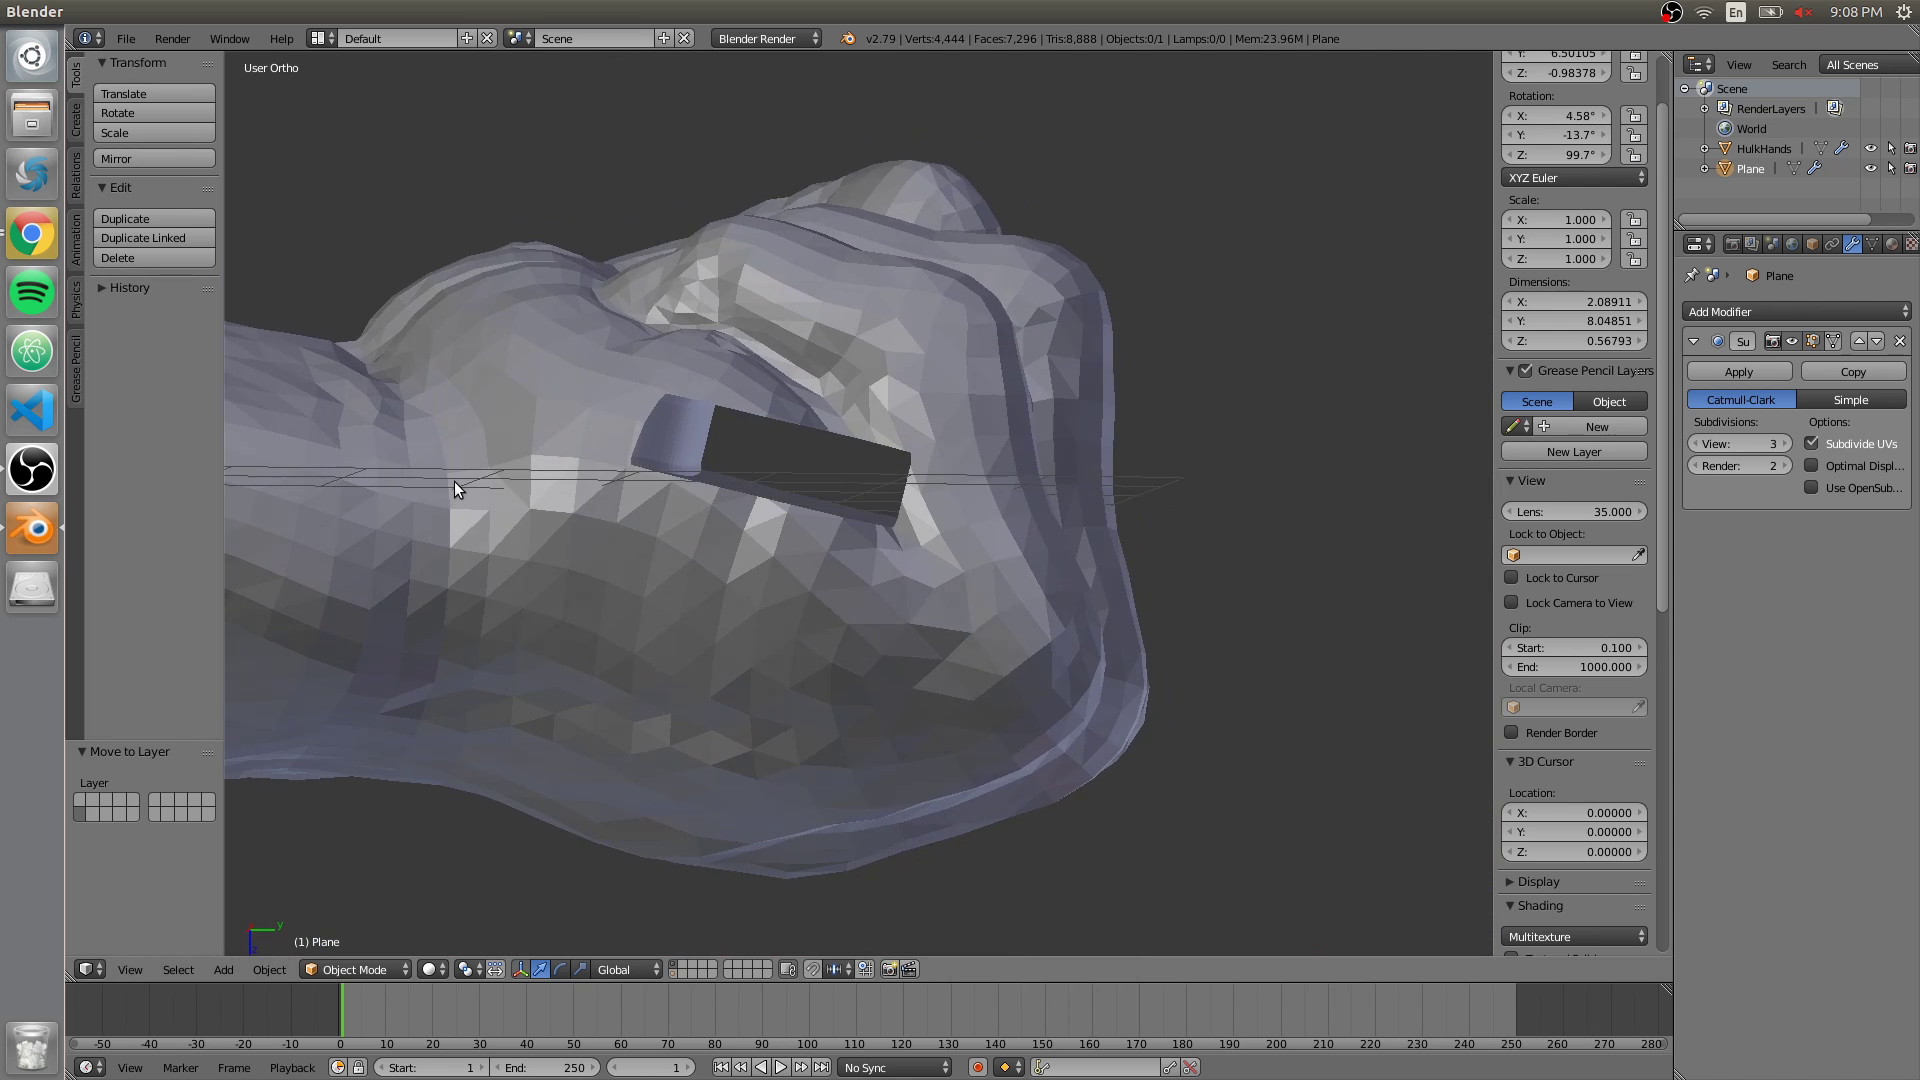Image resolution: width=1920 pixels, height=1080 pixels.
Task: Switch to the Object properties tab (cube icon)
Action: tap(1810, 244)
